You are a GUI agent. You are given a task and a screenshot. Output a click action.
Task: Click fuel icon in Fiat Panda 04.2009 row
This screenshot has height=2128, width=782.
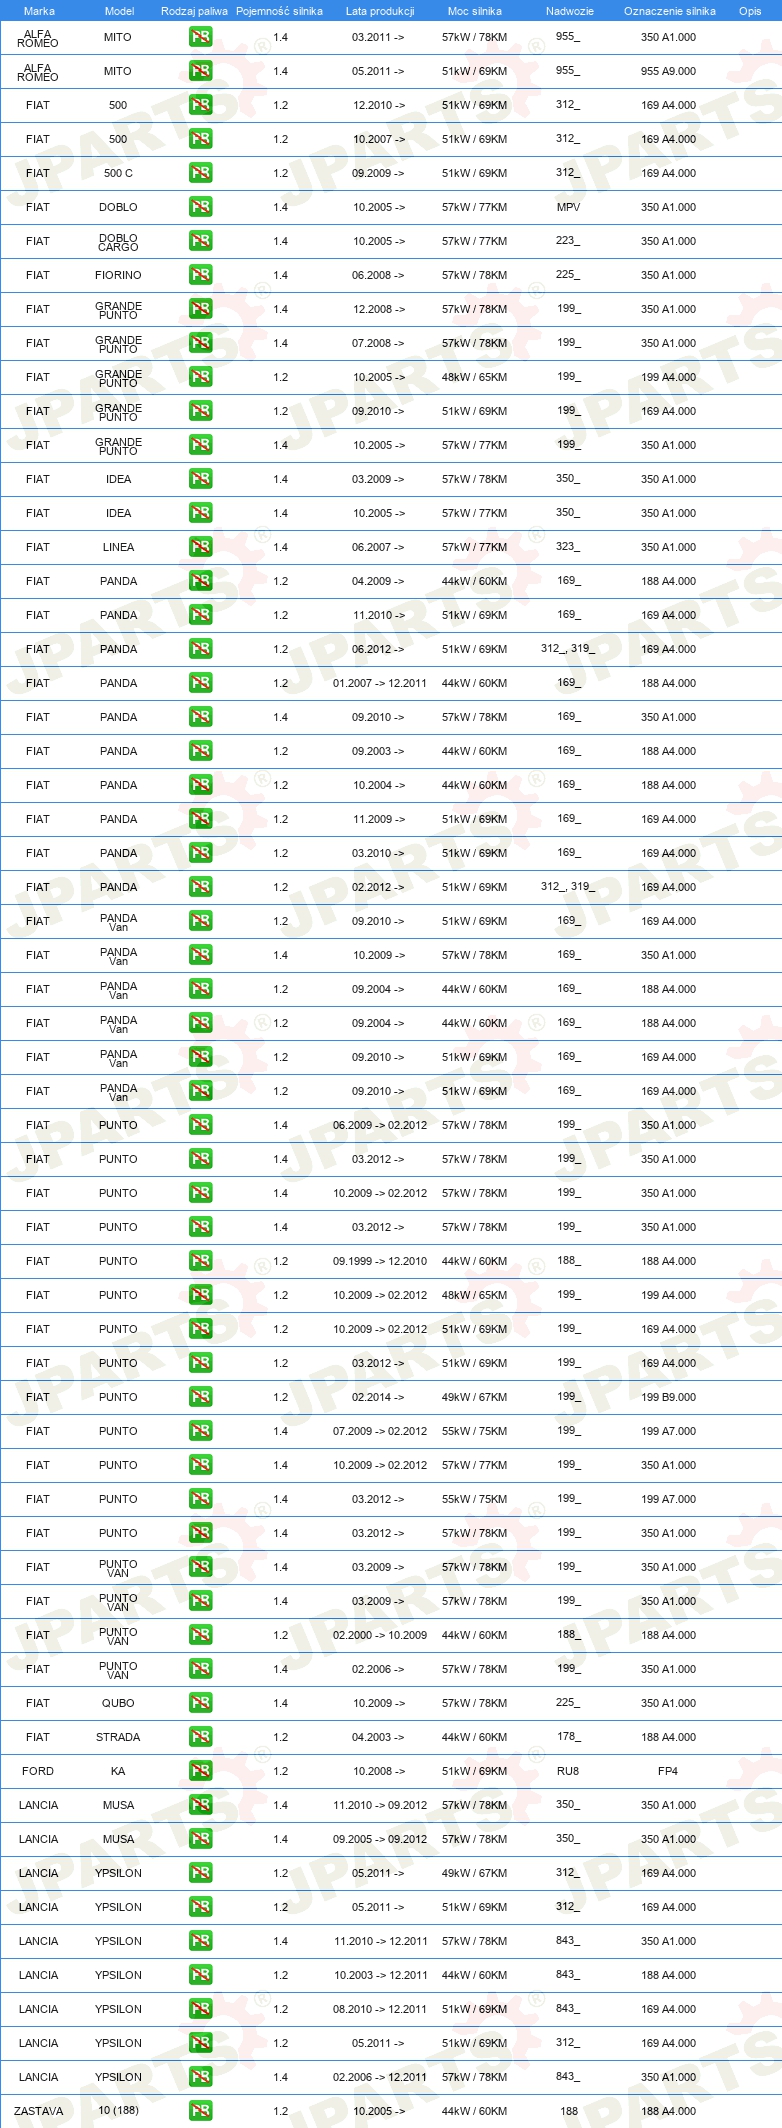200,581
